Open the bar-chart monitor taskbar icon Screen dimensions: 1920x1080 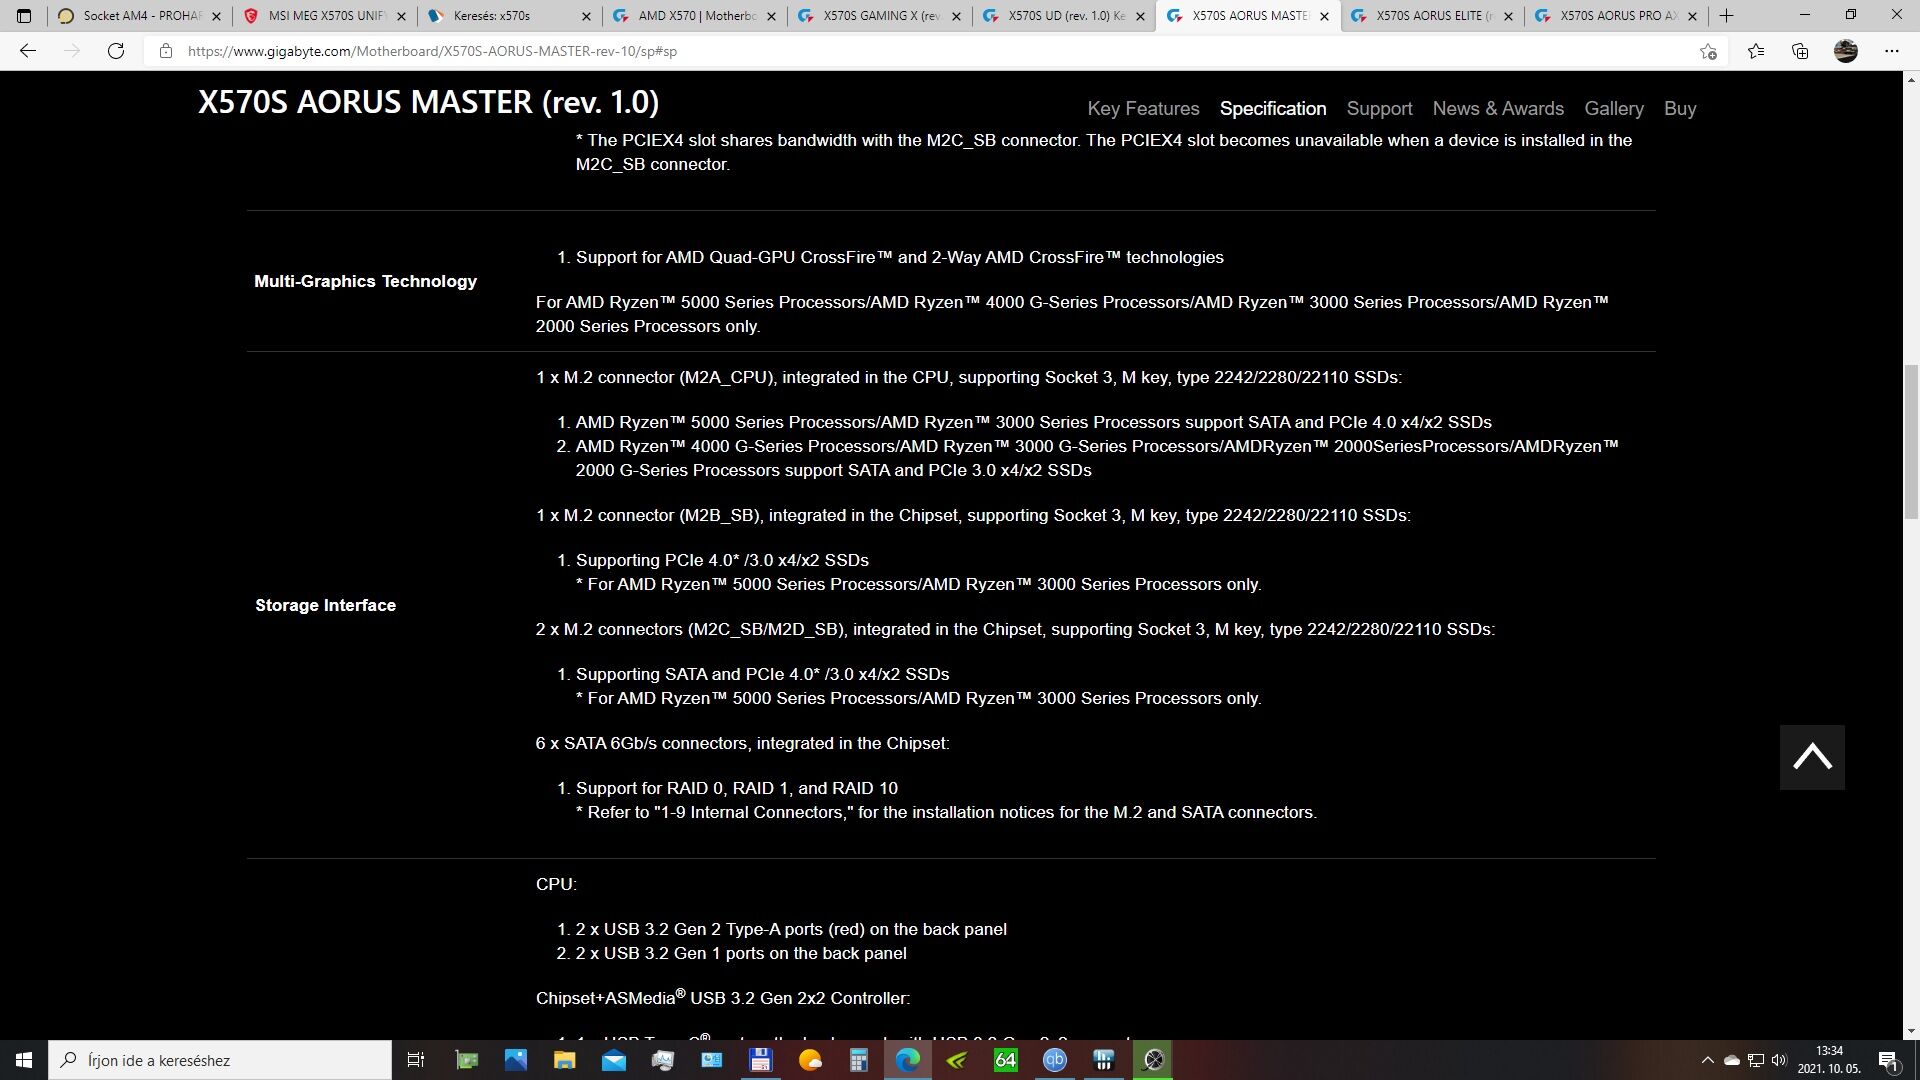[x=1103, y=1060]
